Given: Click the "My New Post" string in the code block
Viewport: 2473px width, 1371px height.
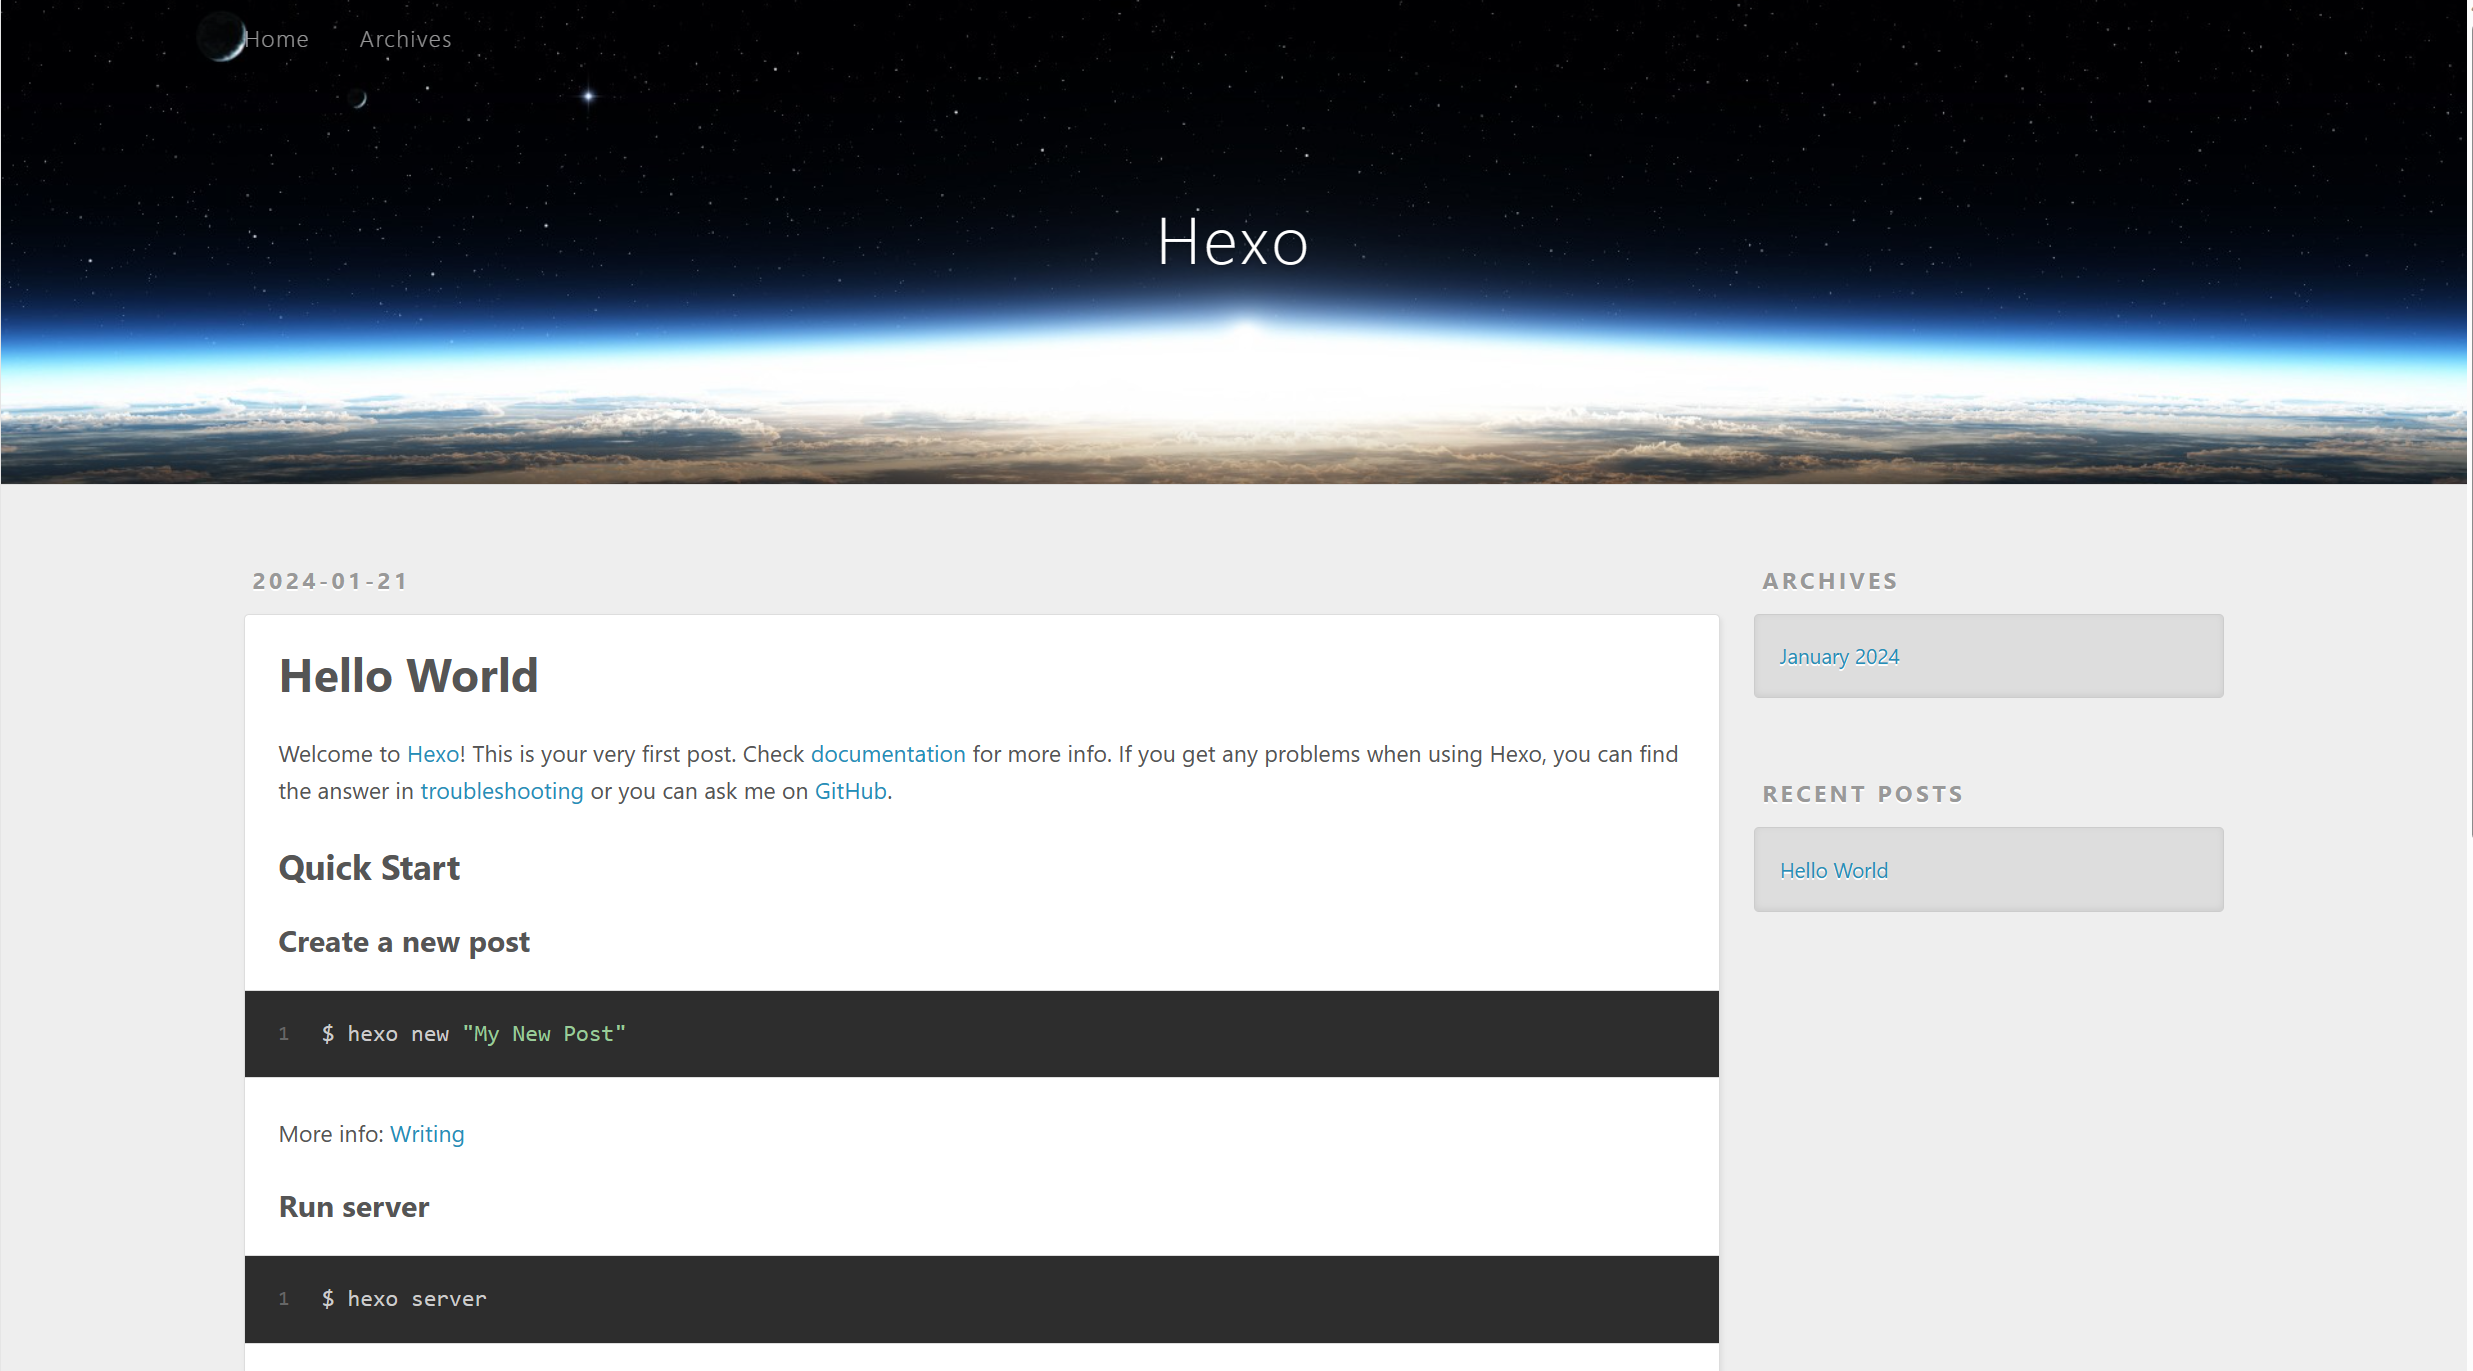Looking at the screenshot, I should [x=544, y=1034].
